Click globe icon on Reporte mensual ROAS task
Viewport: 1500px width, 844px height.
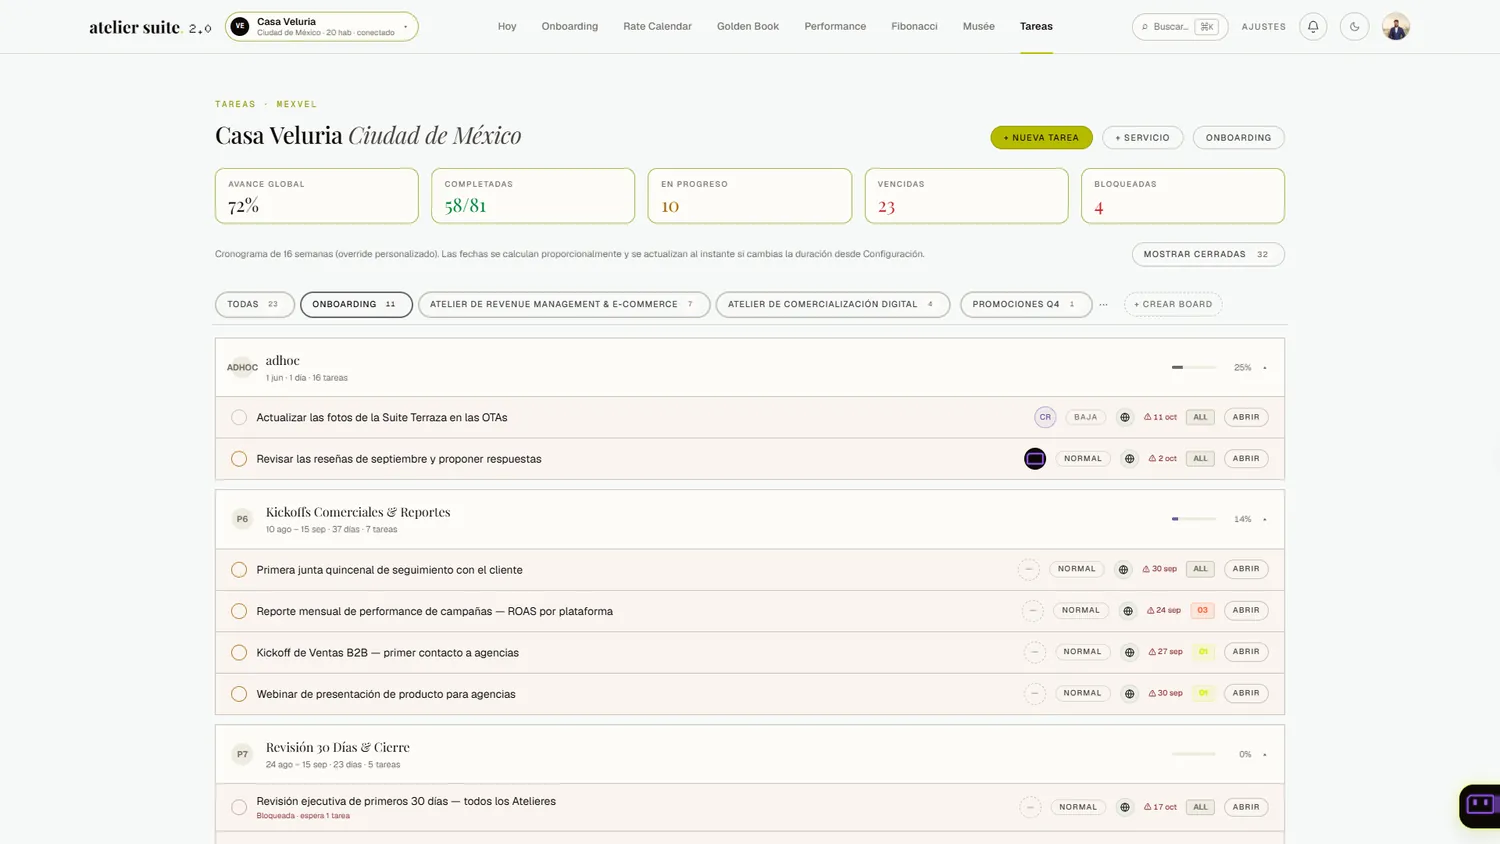pyautogui.click(x=1127, y=611)
